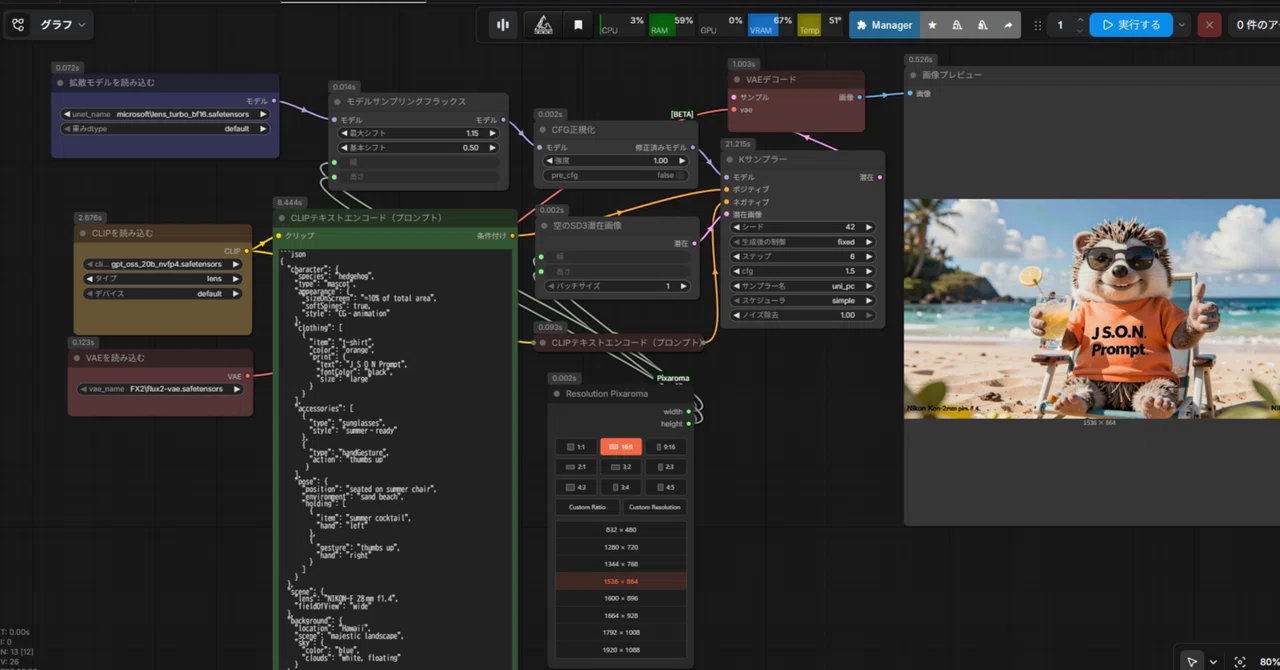1280x670 pixels.
Task: Select the 9:16 aspect ratio option
Action: (664, 447)
